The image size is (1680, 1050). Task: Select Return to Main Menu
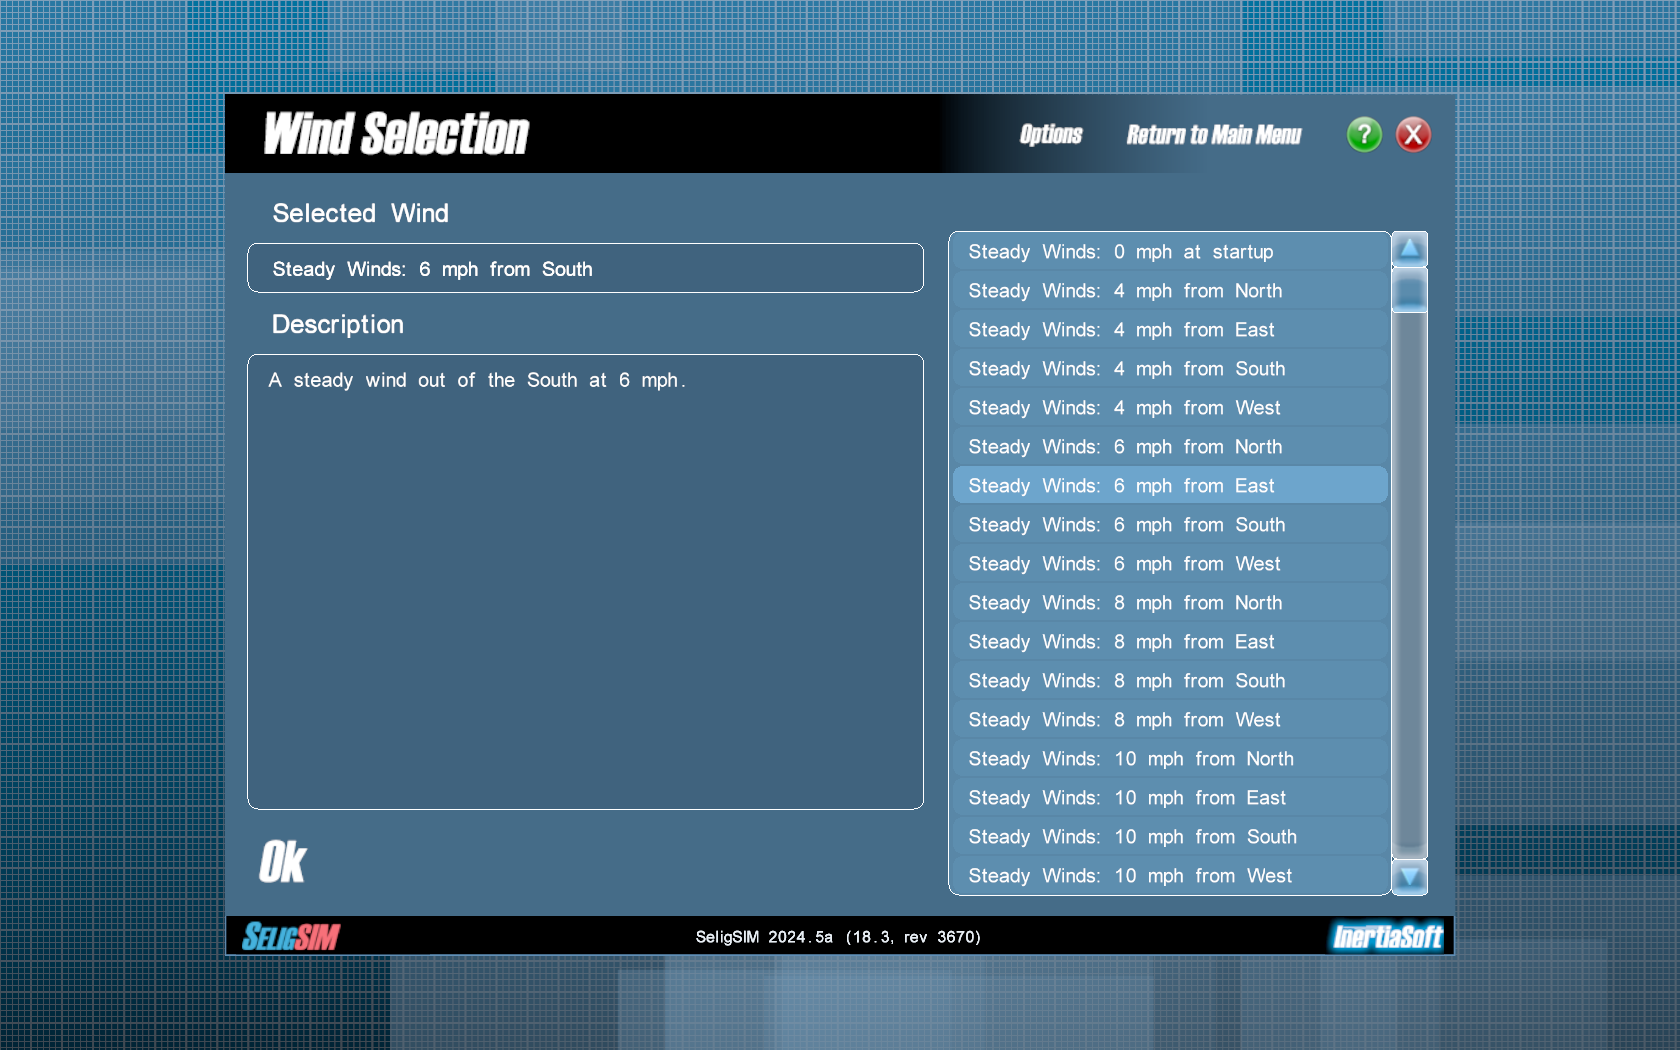1214,135
